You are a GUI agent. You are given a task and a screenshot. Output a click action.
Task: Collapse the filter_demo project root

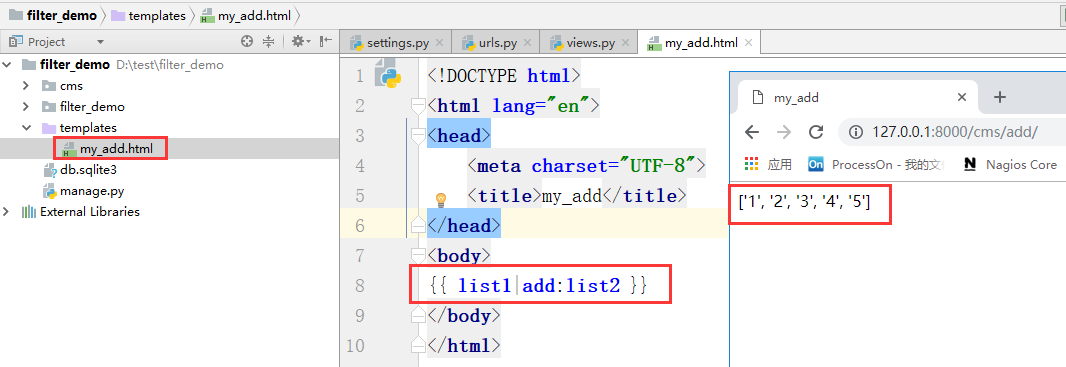[6, 65]
